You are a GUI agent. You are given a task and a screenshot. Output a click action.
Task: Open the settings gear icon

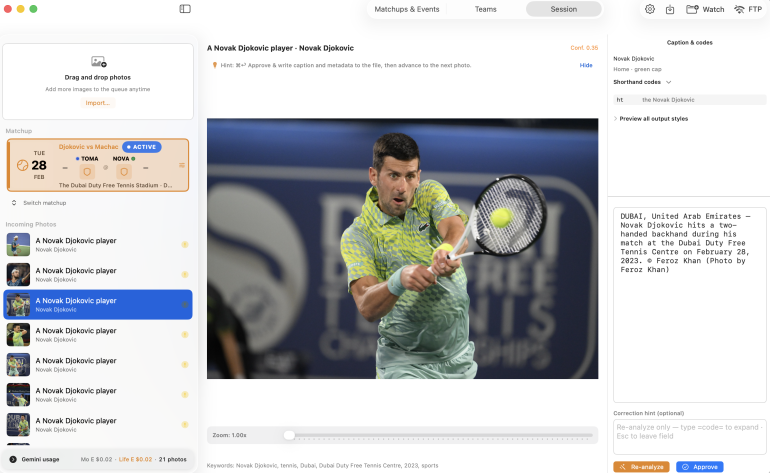(x=650, y=9)
